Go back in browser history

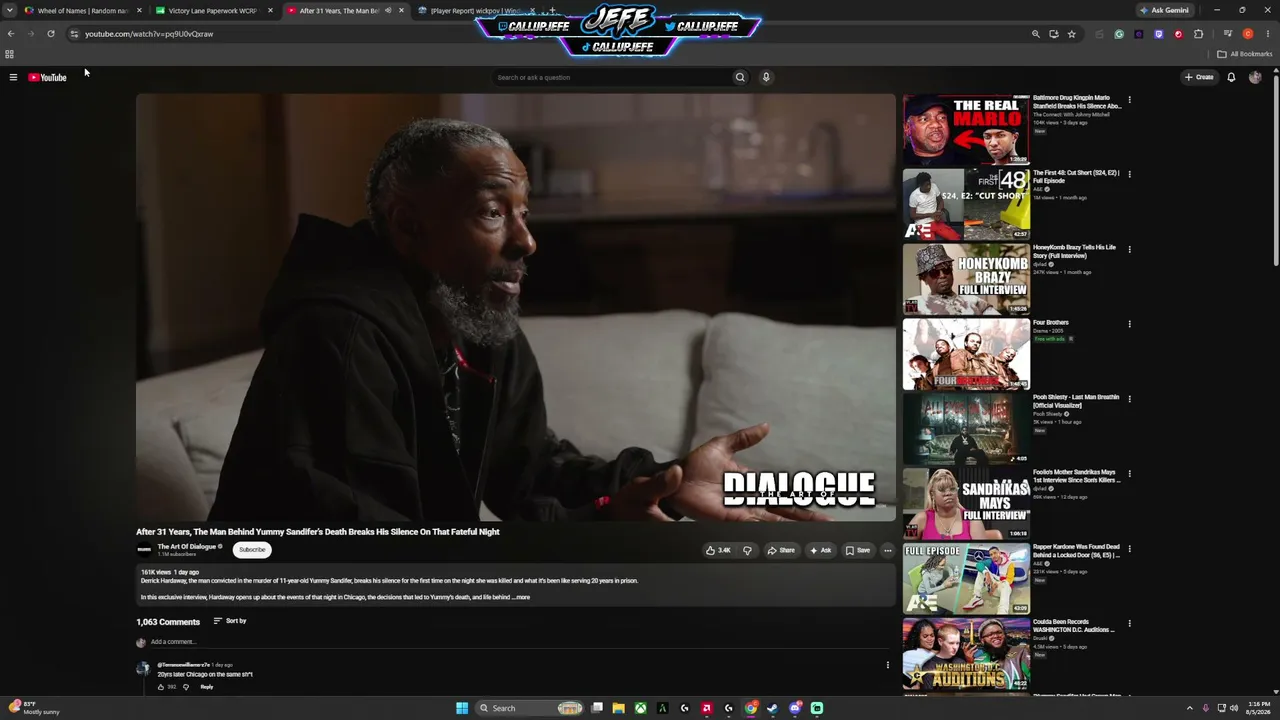tap(11, 33)
